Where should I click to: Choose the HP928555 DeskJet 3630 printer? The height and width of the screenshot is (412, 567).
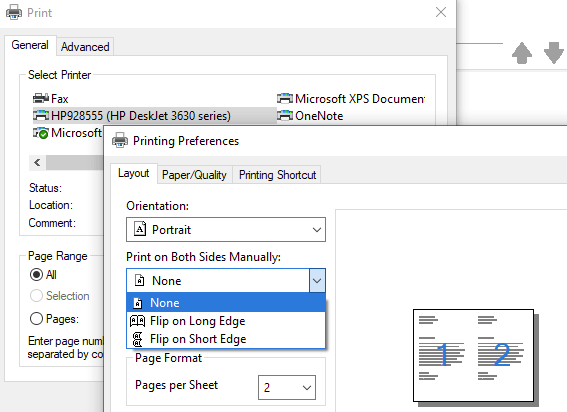(132, 116)
